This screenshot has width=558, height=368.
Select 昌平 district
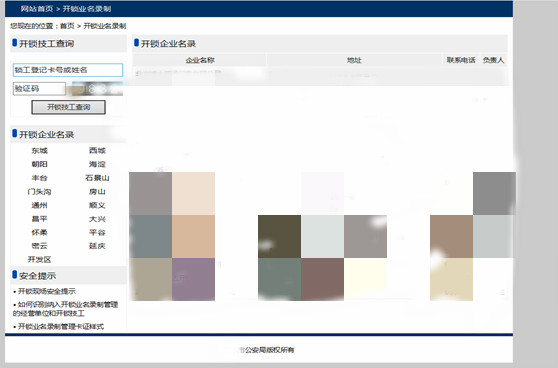pyautogui.click(x=40, y=219)
